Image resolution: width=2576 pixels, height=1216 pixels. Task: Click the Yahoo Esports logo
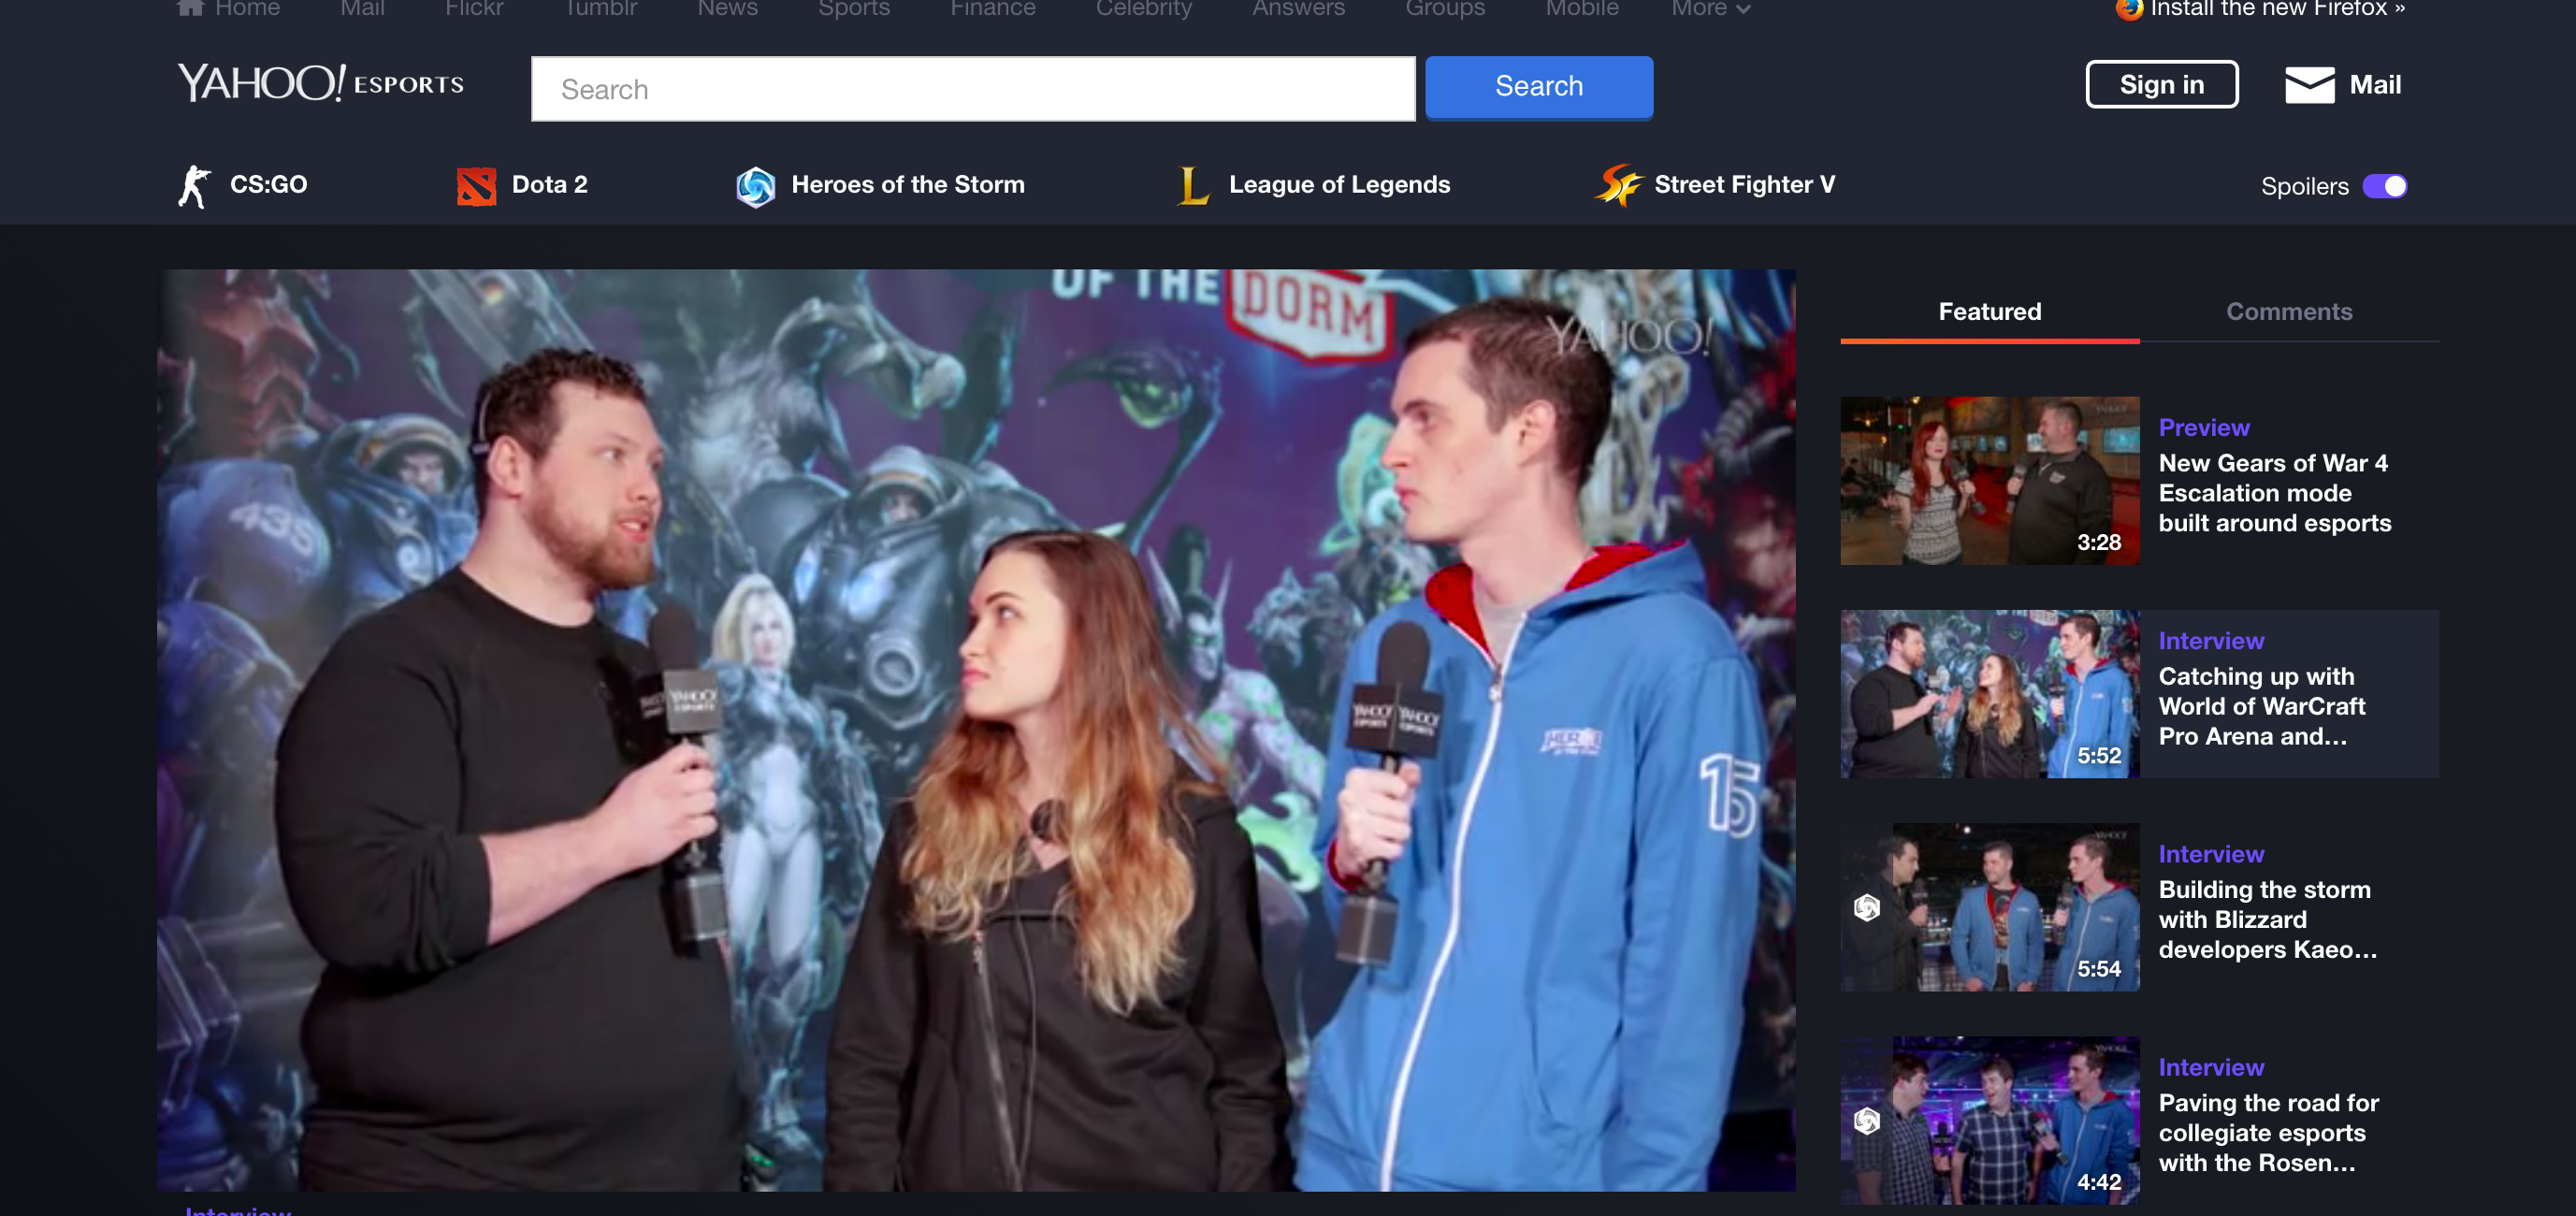(x=320, y=83)
